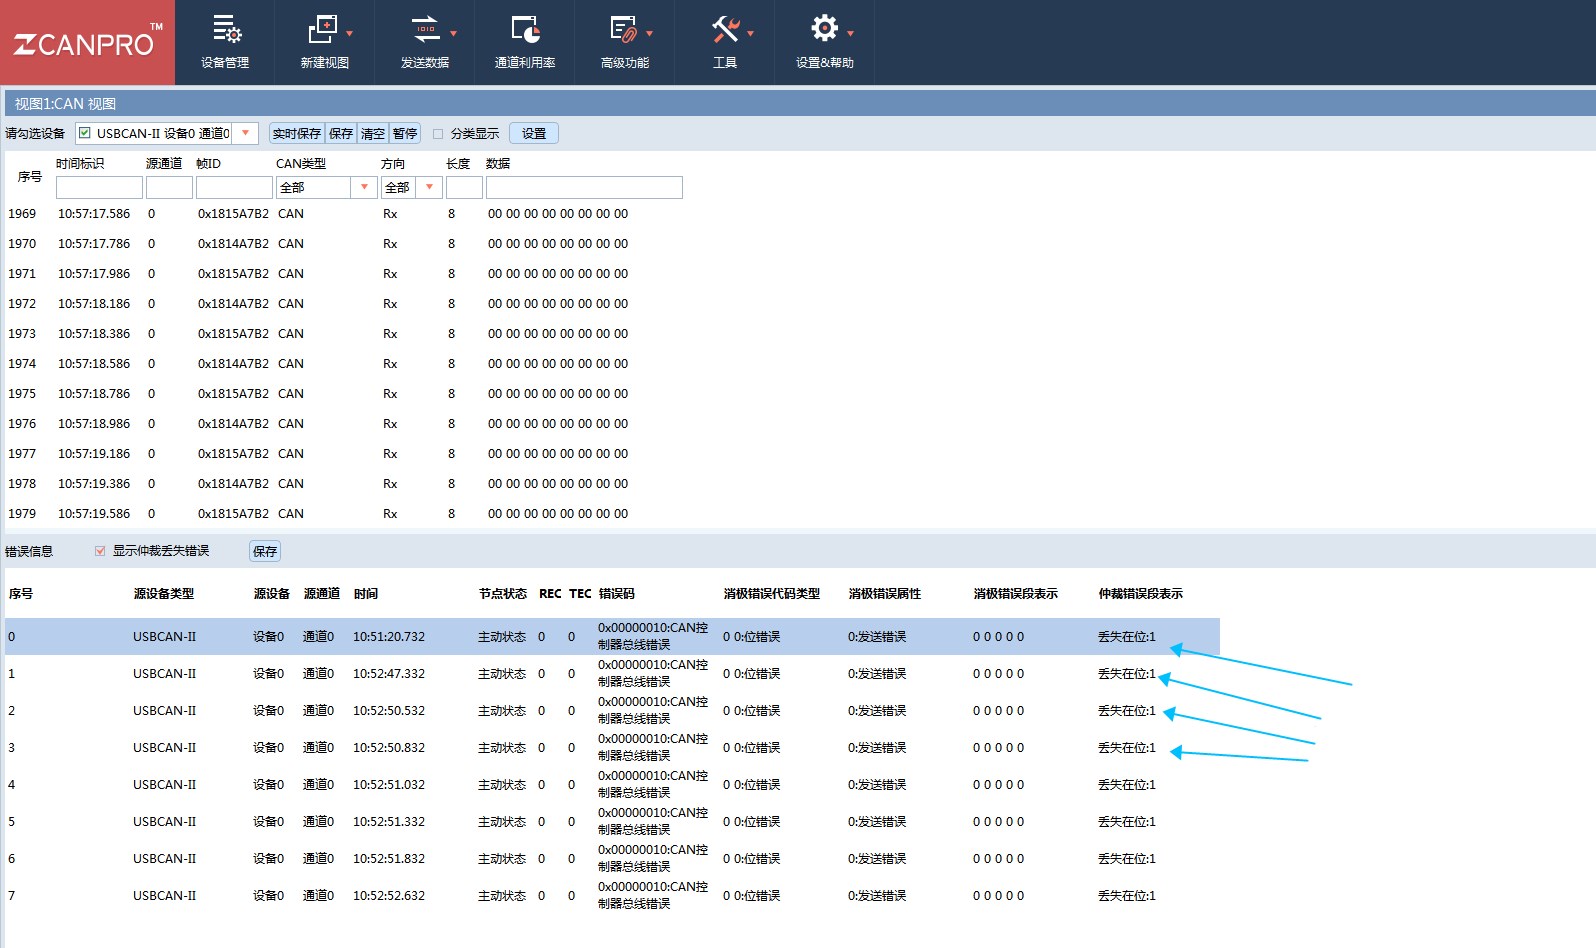
Task: Expand the 工具 dropdown arrow
Action: (x=750, y=33)
